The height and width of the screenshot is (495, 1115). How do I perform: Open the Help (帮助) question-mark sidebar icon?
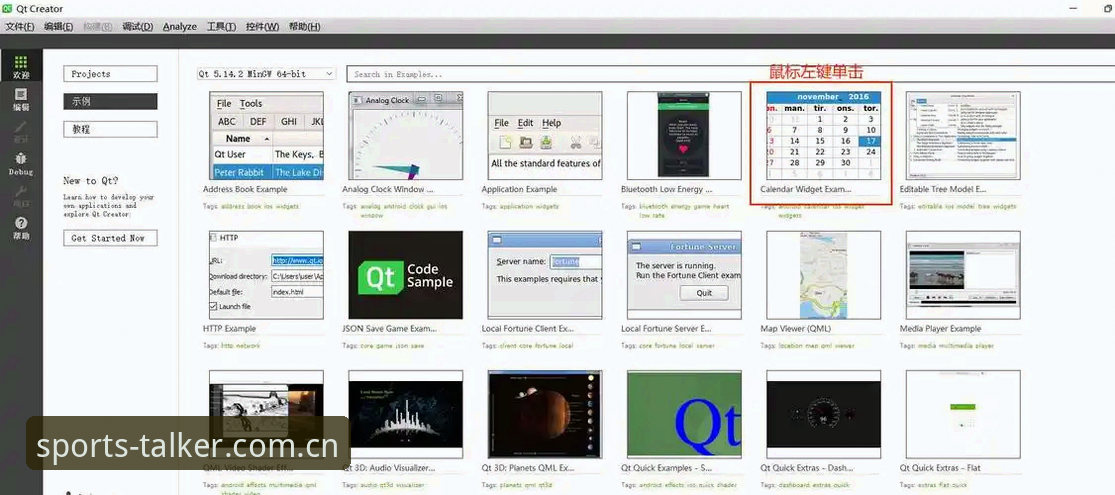click(21, 228)
